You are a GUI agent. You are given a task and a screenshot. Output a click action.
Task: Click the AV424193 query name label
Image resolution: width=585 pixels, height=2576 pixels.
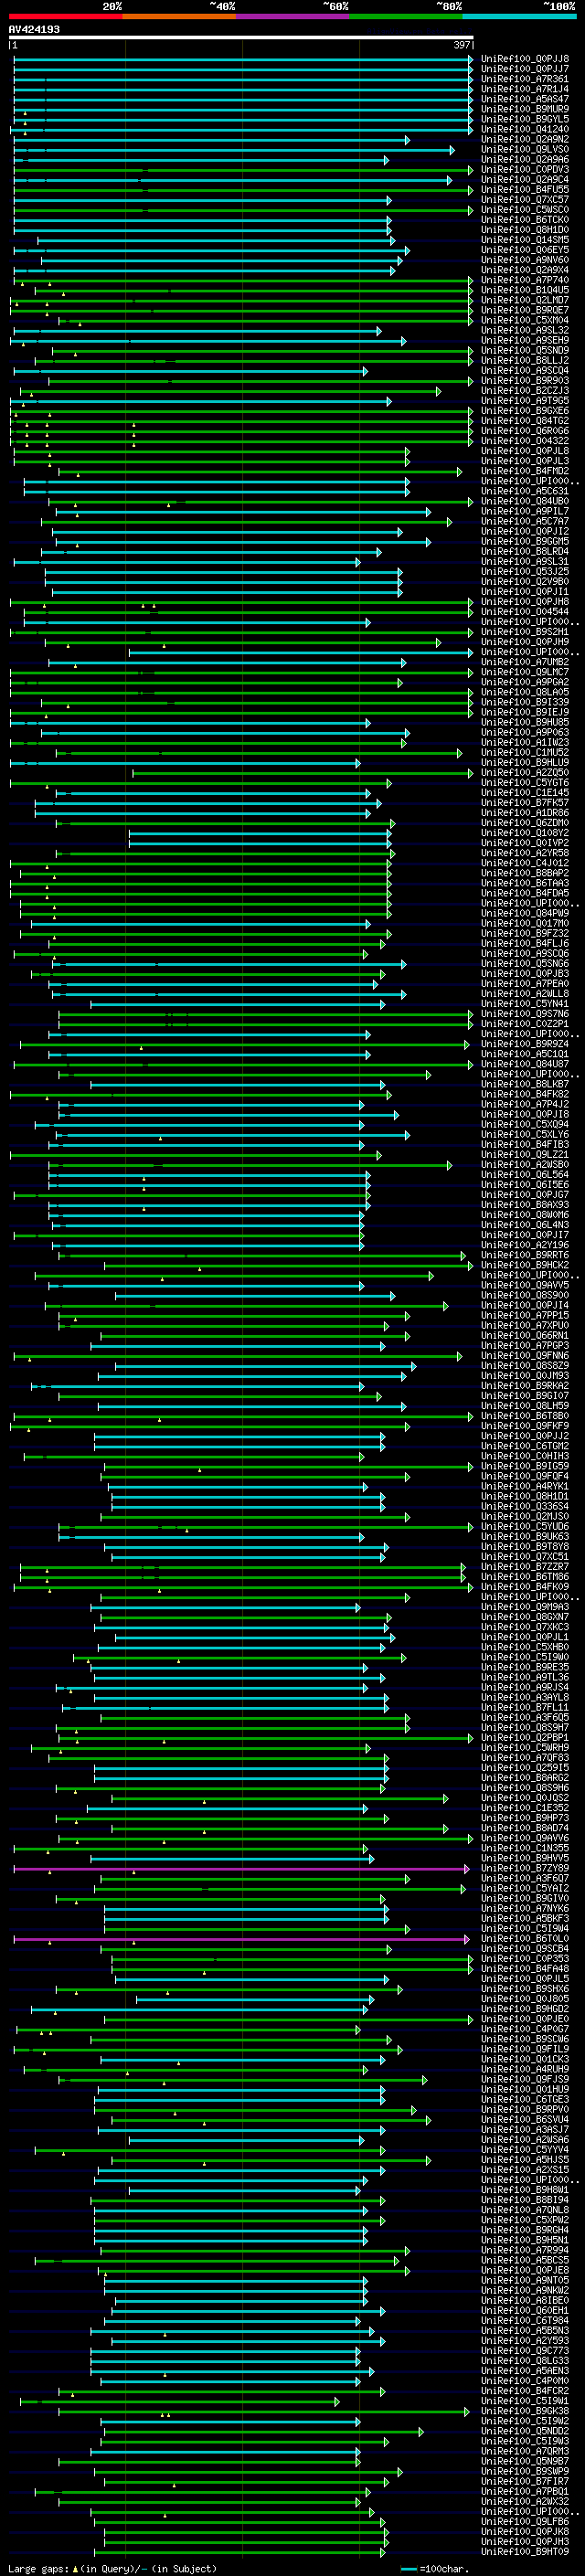[x=34, y=29]
